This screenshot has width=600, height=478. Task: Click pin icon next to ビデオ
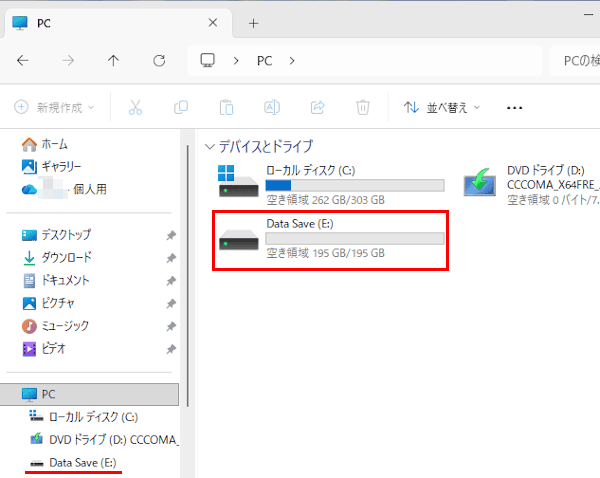click(171, 349)
